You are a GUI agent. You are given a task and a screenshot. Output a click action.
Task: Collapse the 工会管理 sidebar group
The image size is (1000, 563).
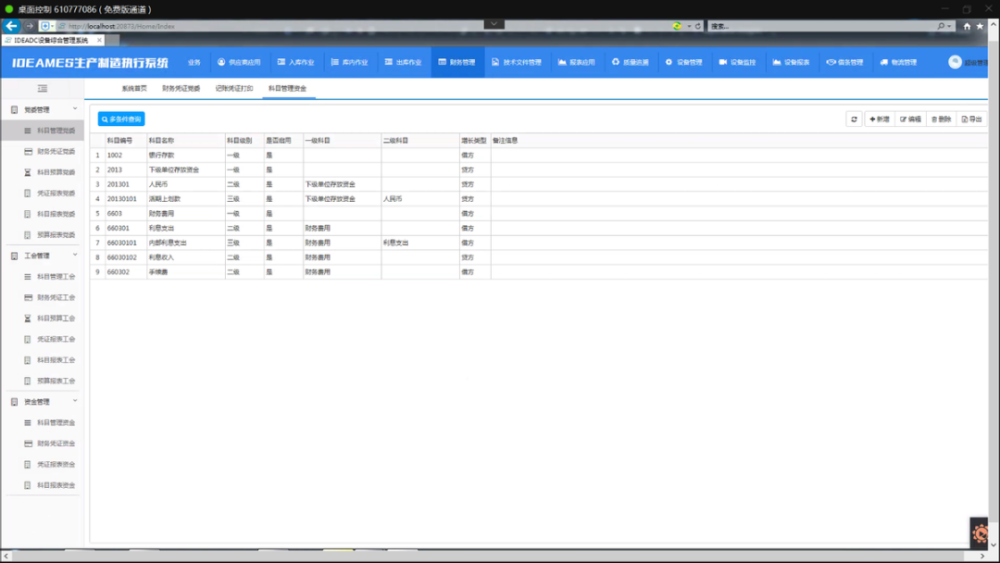[x=43, y=256]
